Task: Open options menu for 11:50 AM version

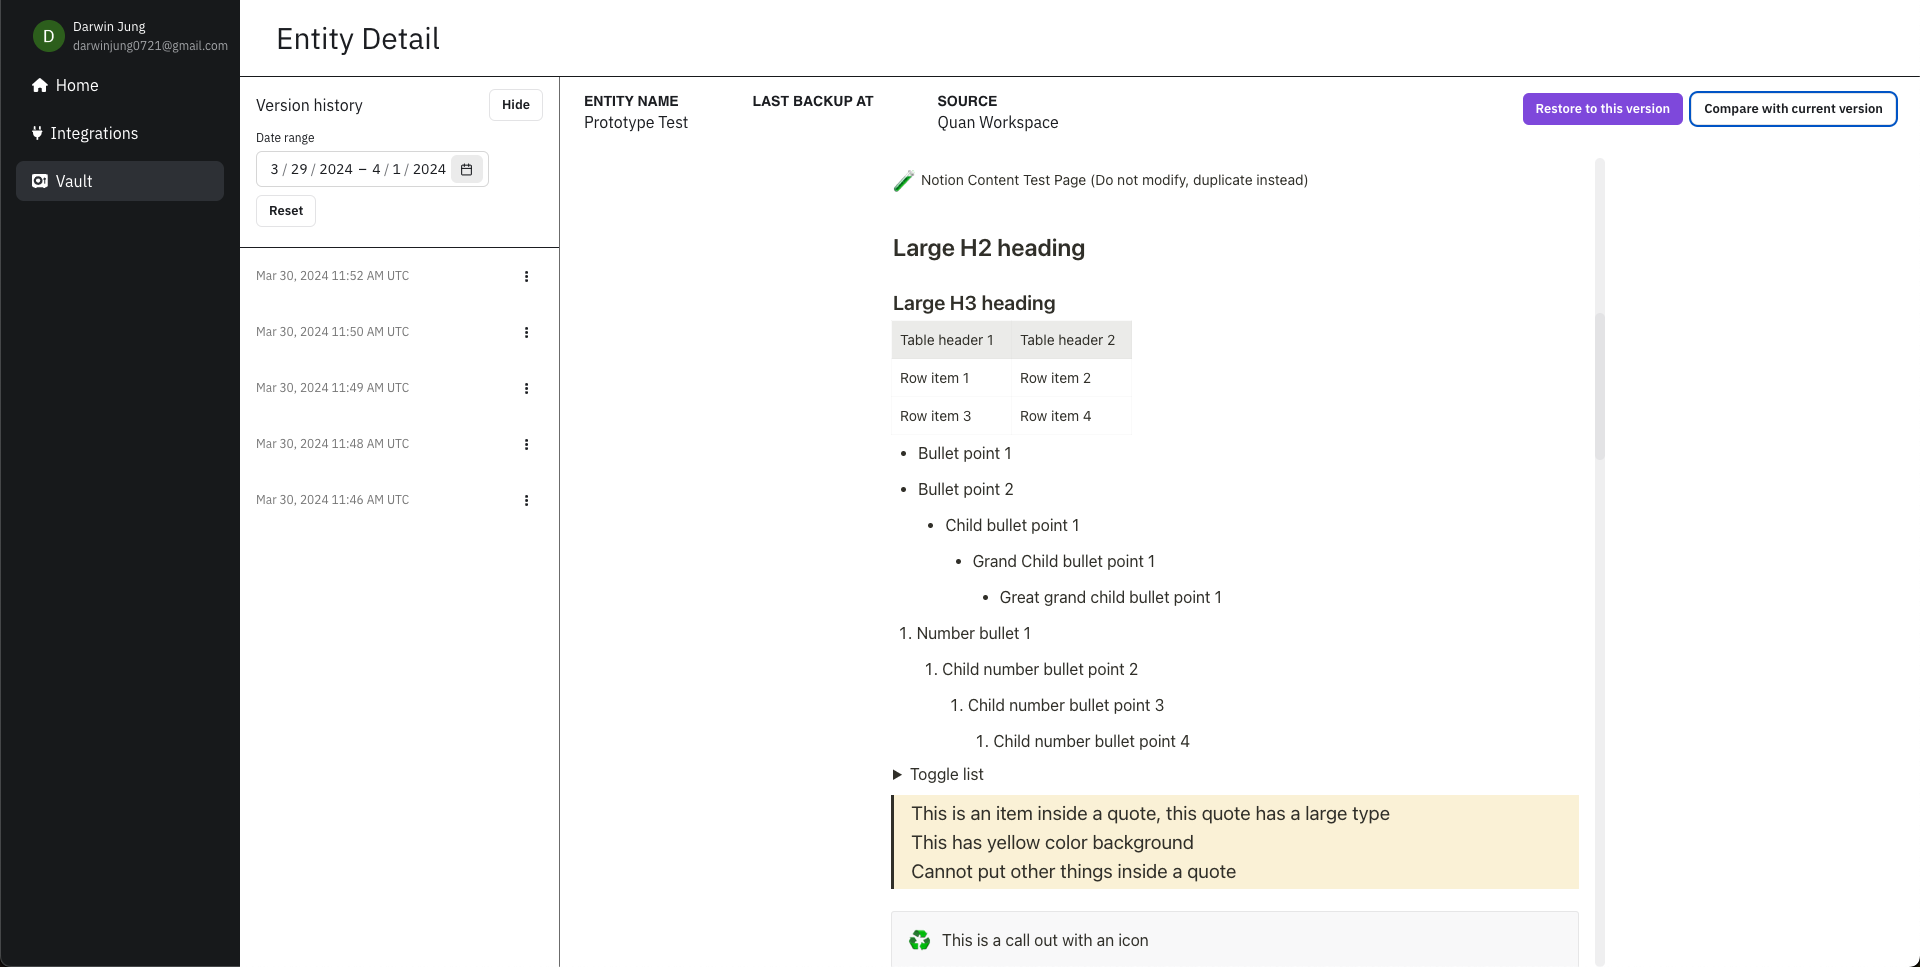Action: pyautogui.click(x=526, y=333)
